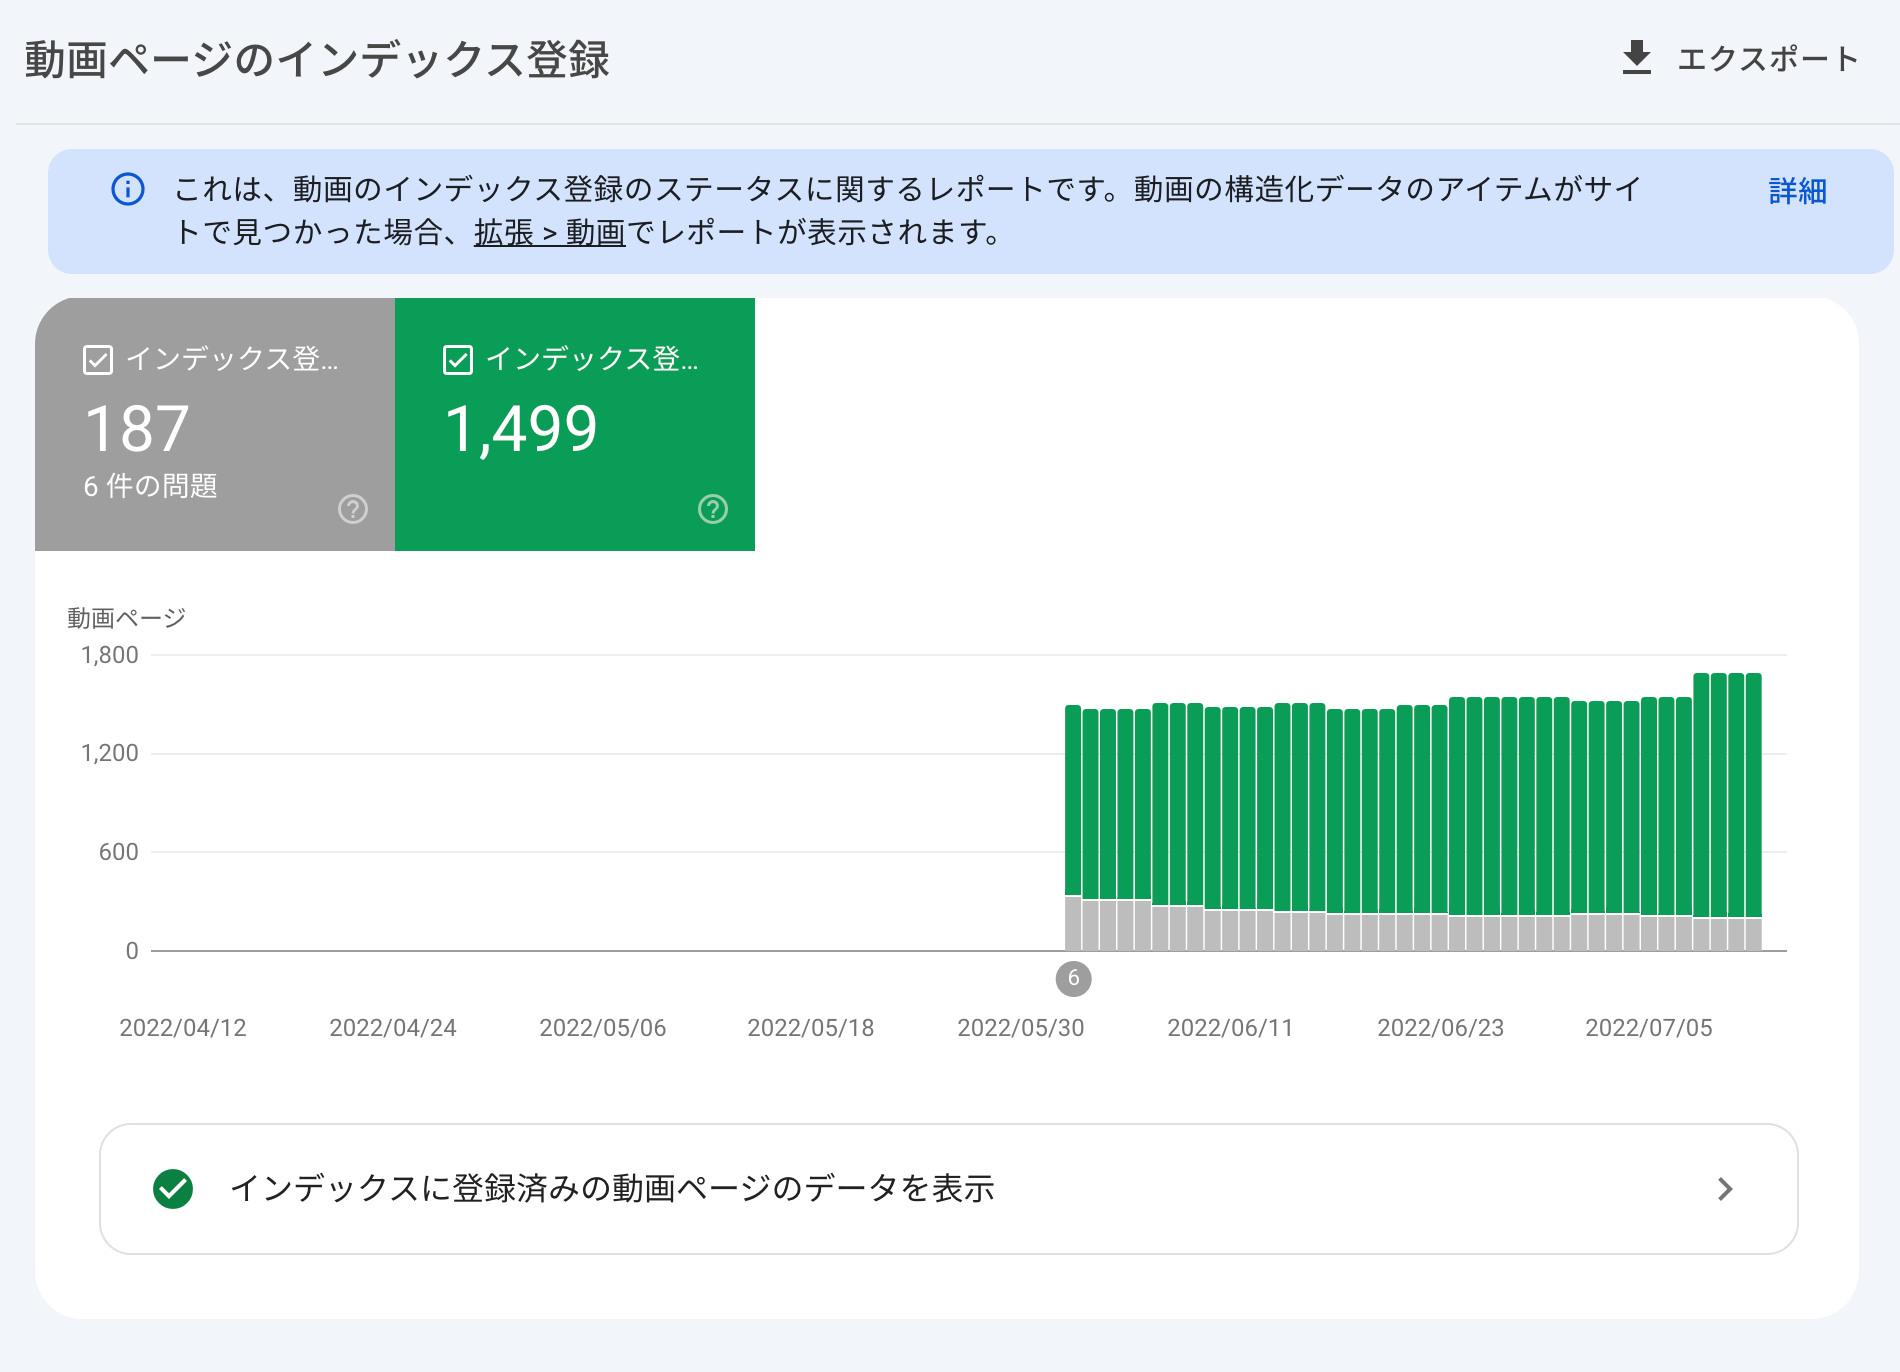Click the 2022/06/11 date label
This screenshot has width=1900, height=1372.
(x=1231, y=1028)
